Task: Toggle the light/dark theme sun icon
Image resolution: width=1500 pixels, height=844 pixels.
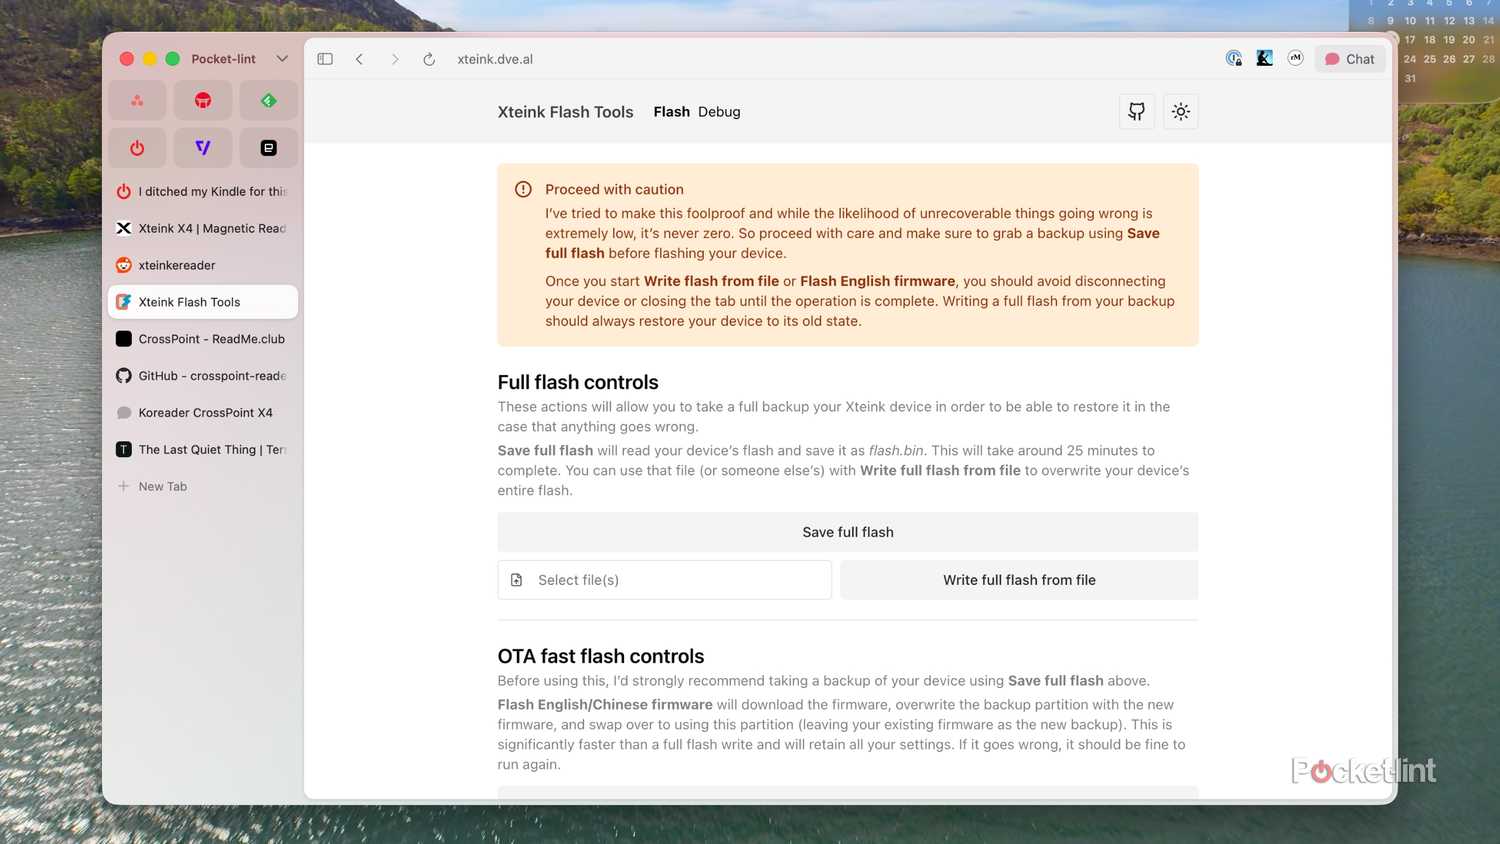Action: (x=1180, y=112)
